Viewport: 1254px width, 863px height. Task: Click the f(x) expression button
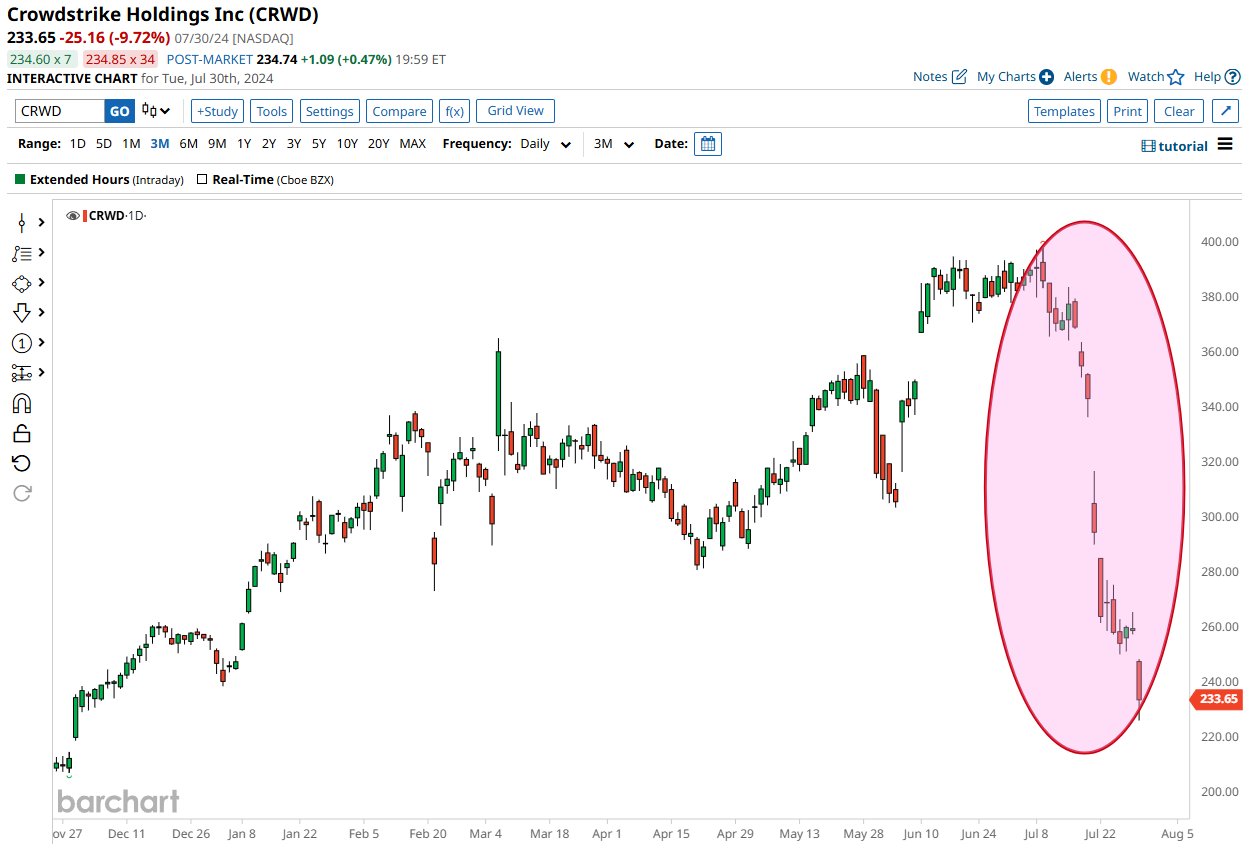[455, 111]
